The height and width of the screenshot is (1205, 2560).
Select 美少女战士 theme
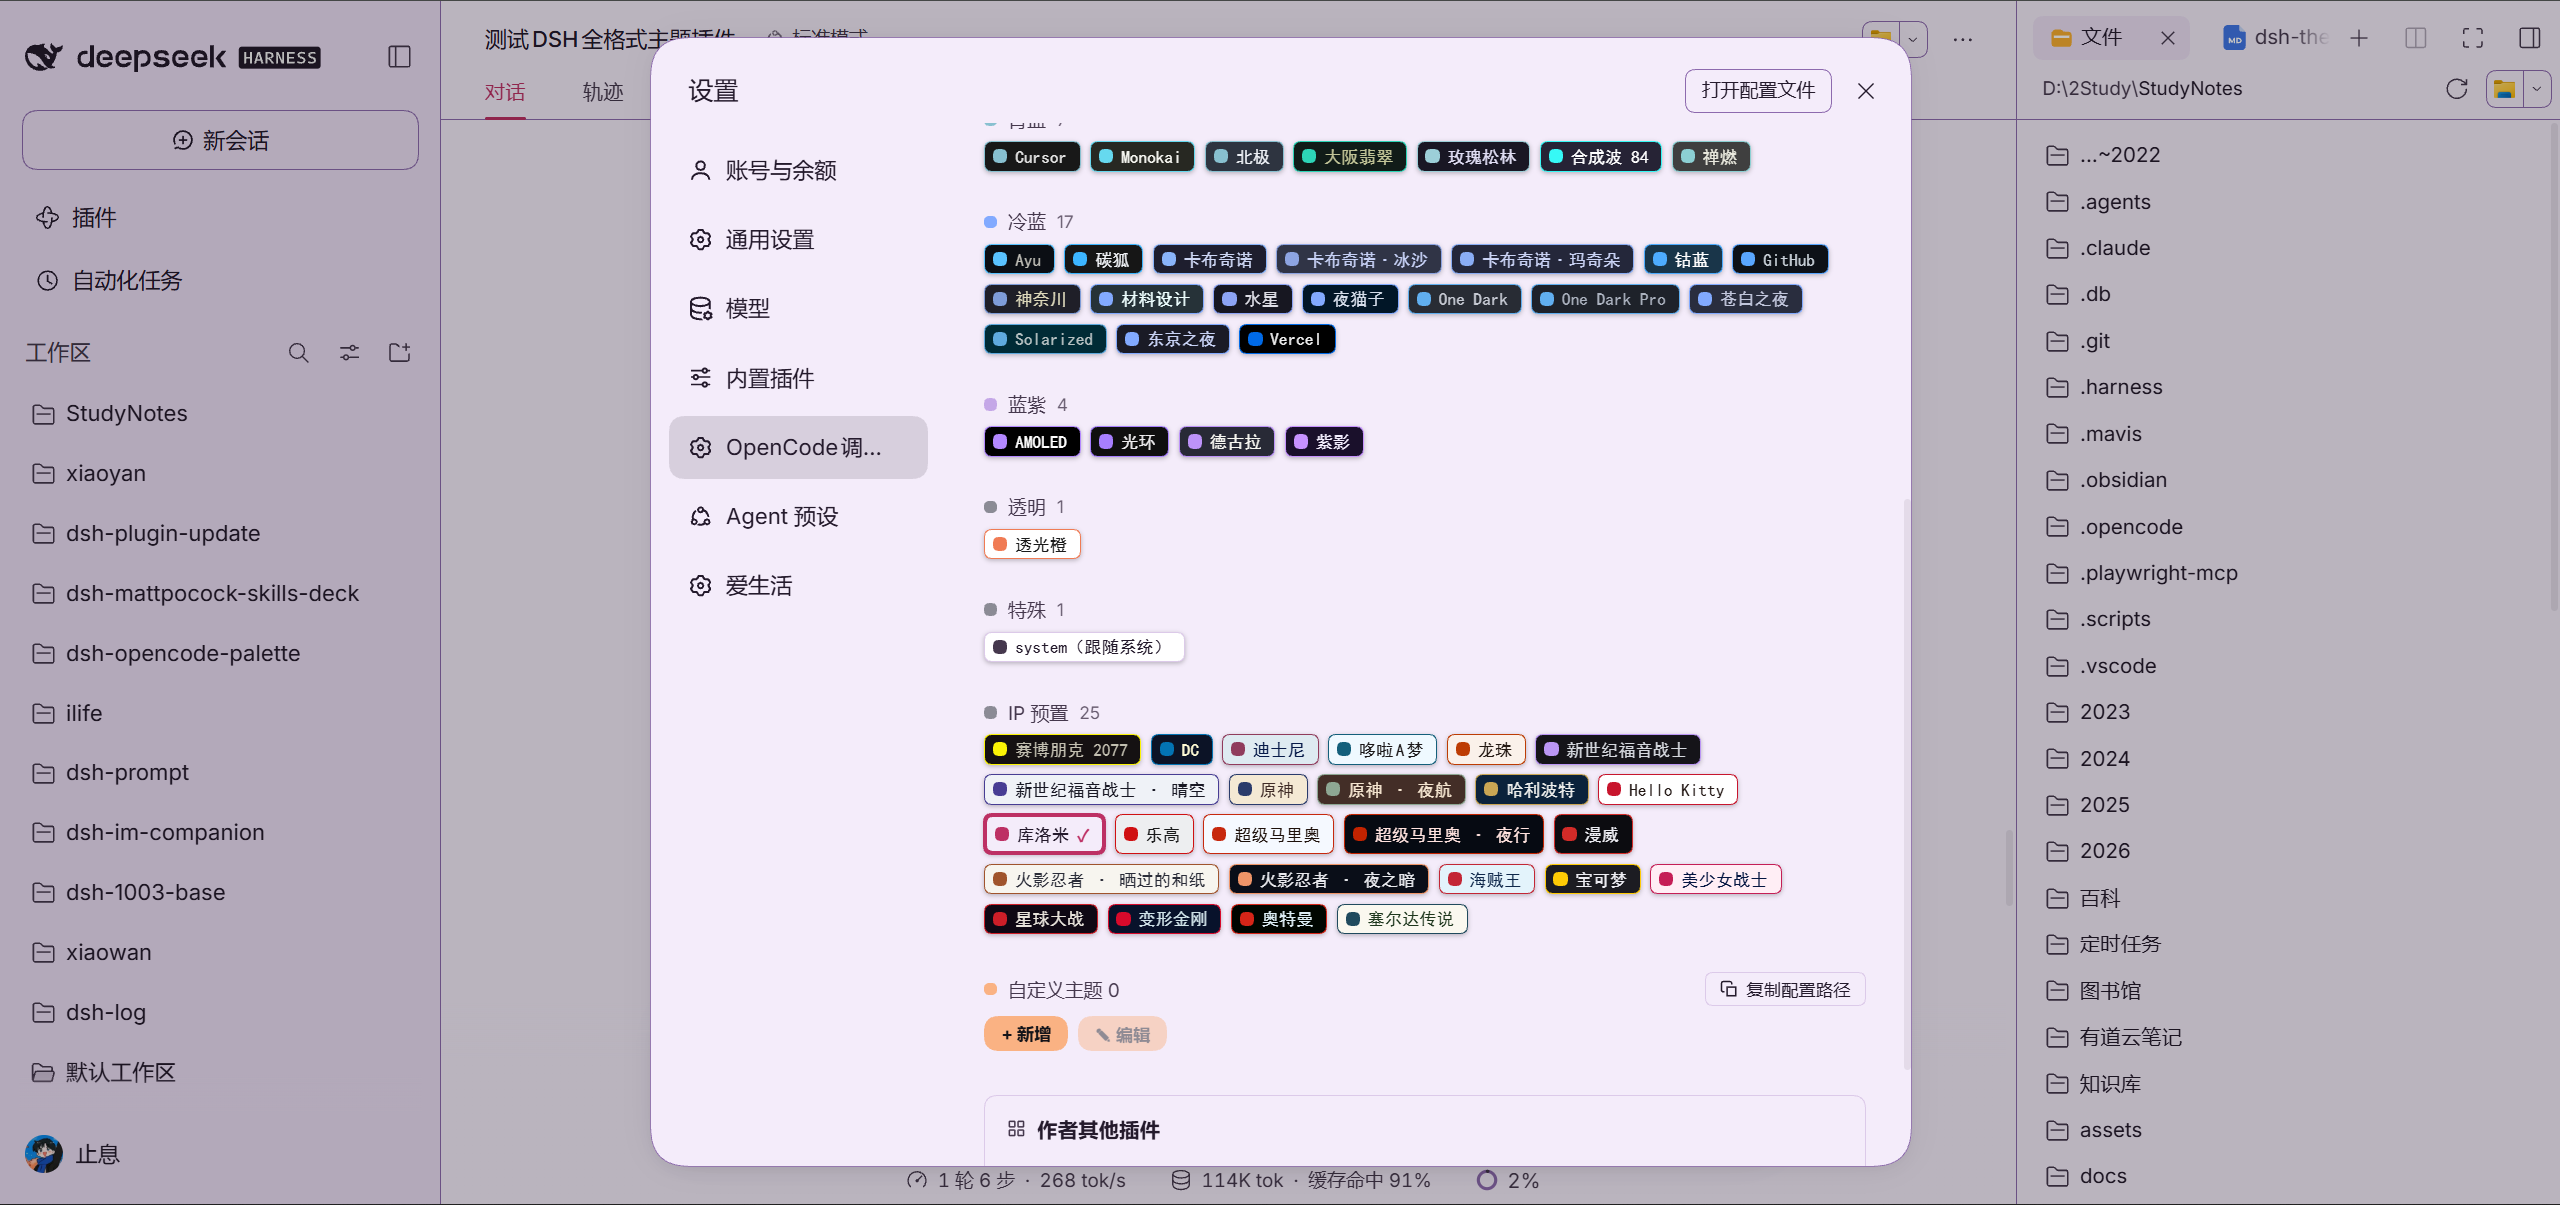1715,880
